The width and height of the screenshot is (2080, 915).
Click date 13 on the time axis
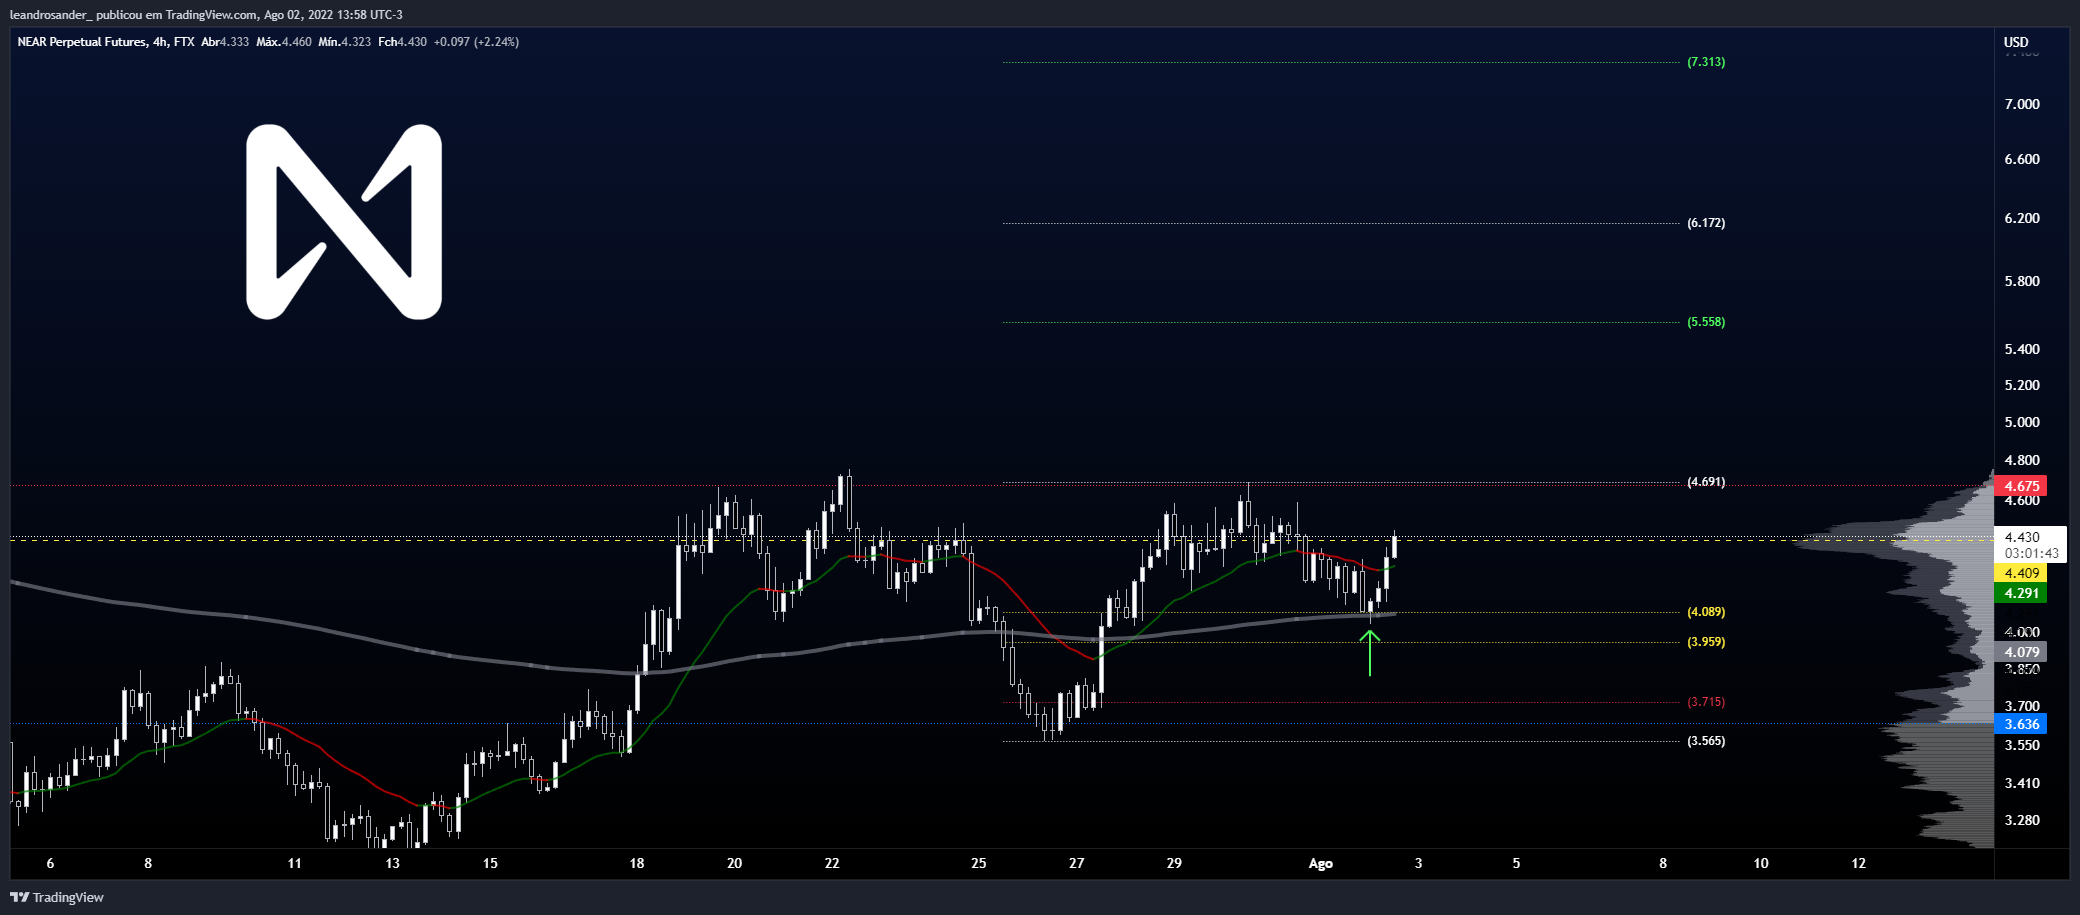[x=392, y=863]
